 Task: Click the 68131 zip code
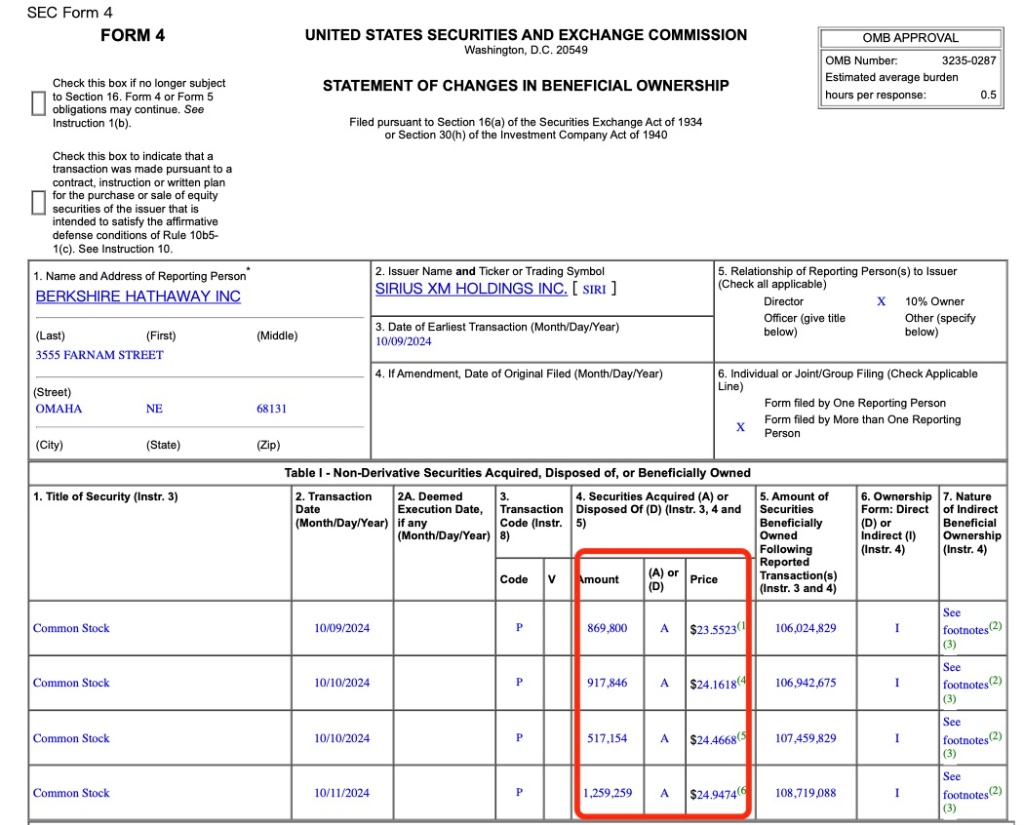tap(271, 409)
